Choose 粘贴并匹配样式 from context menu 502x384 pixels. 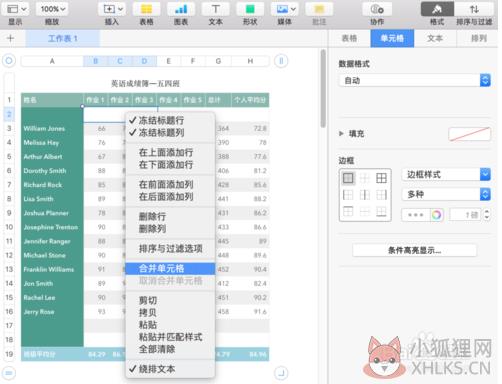click(x=170, y=337)
